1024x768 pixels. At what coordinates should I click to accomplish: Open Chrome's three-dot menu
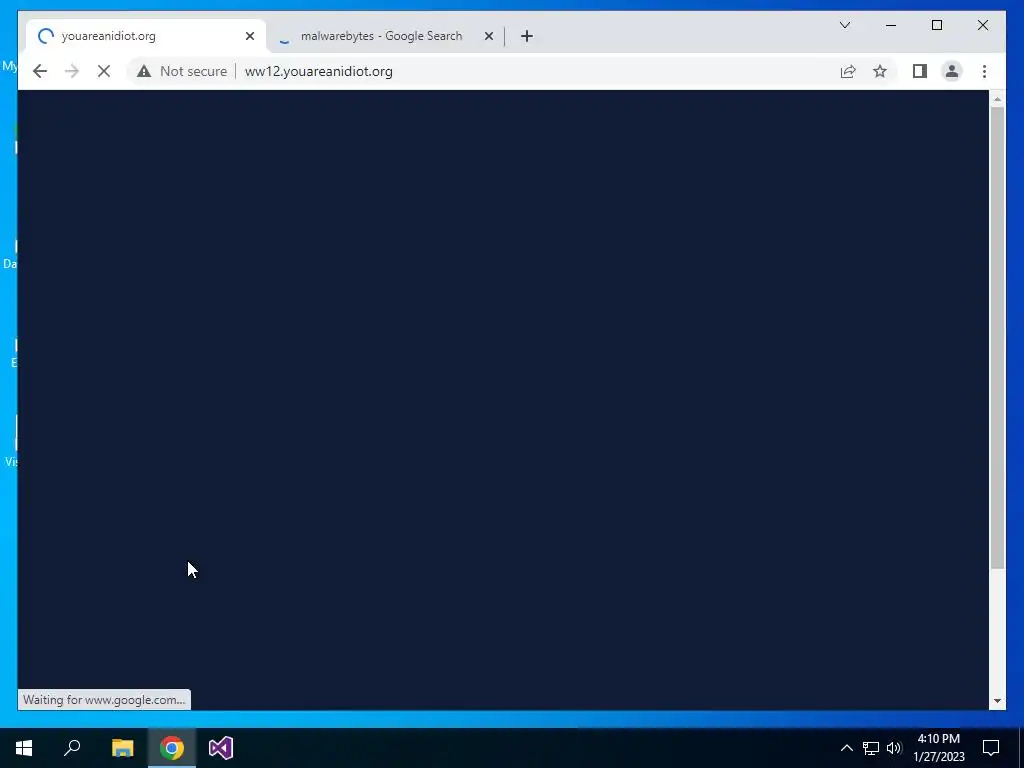click(984, 71)
